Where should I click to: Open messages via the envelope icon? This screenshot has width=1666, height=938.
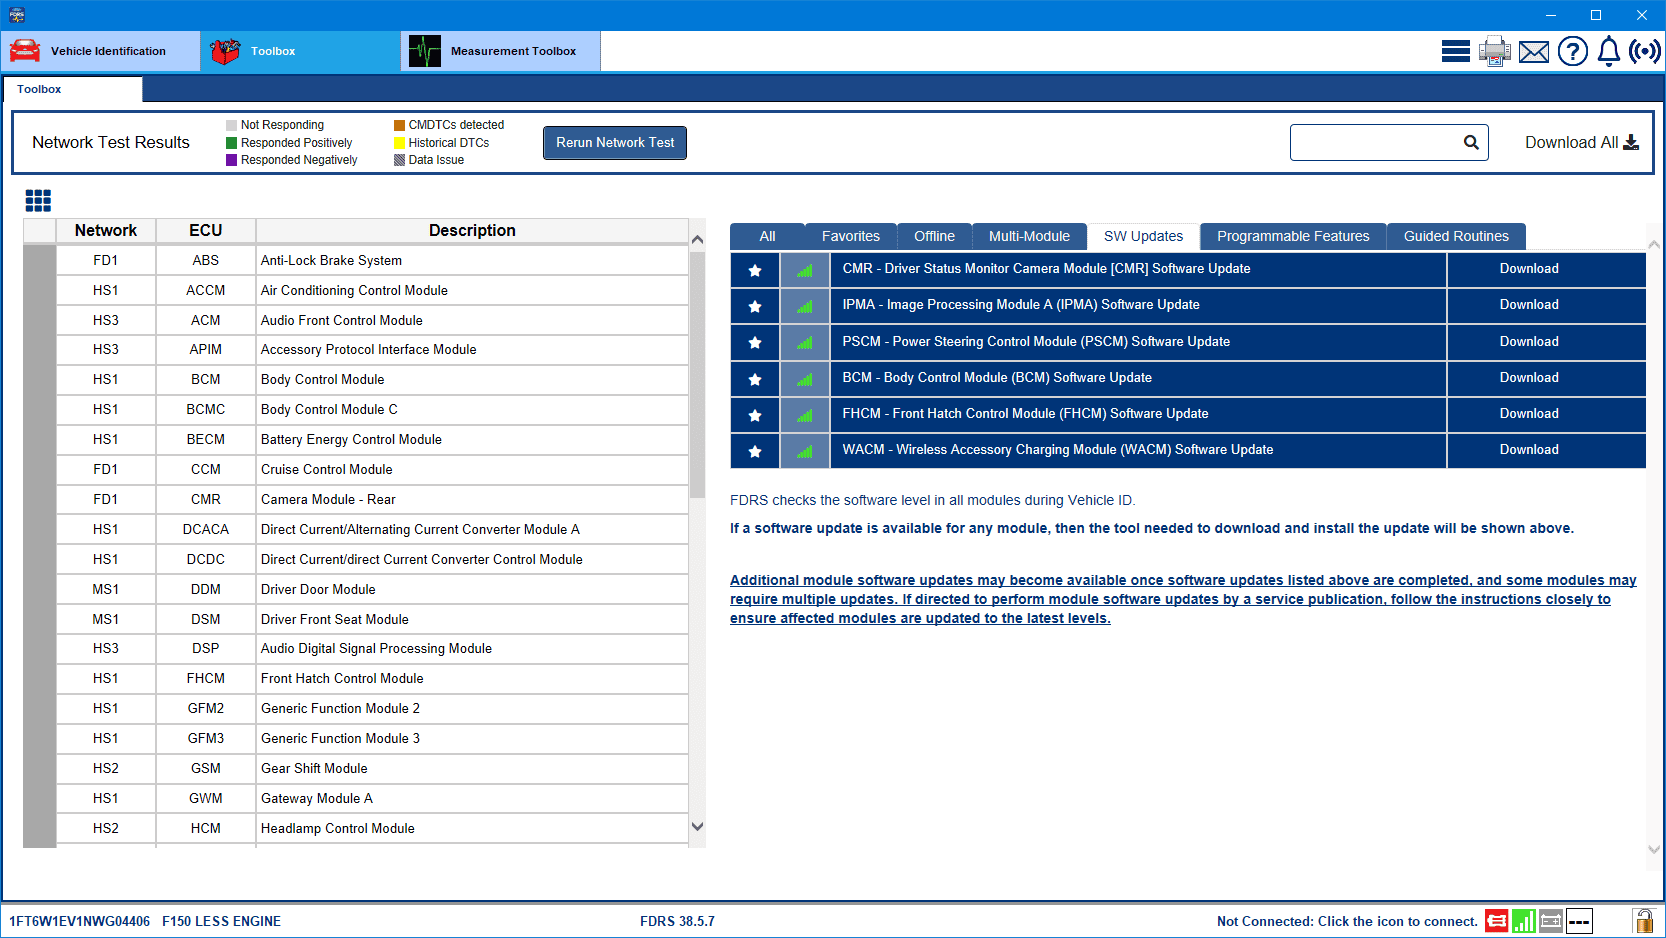tap(1533, 50)
